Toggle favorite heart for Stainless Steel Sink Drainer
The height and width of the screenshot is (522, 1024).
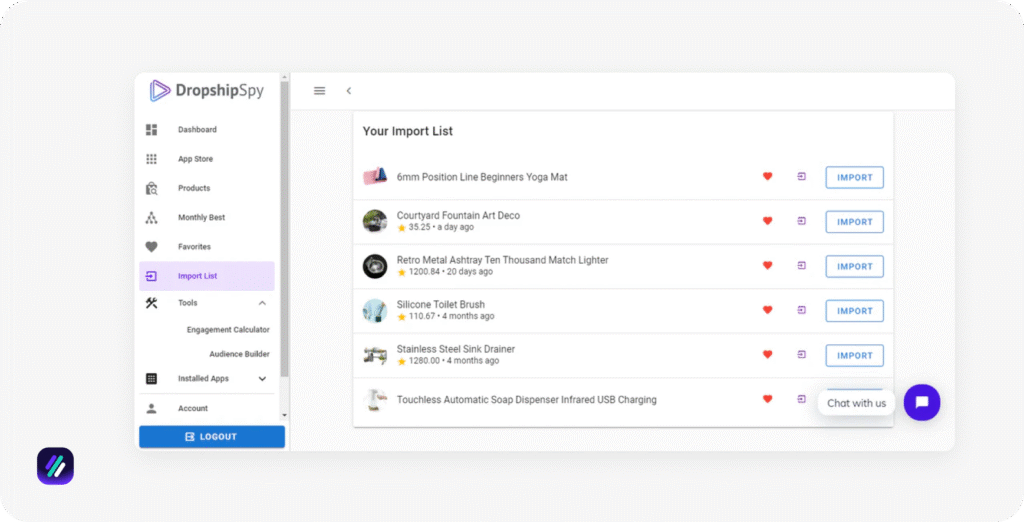click(x=768, y=355)
